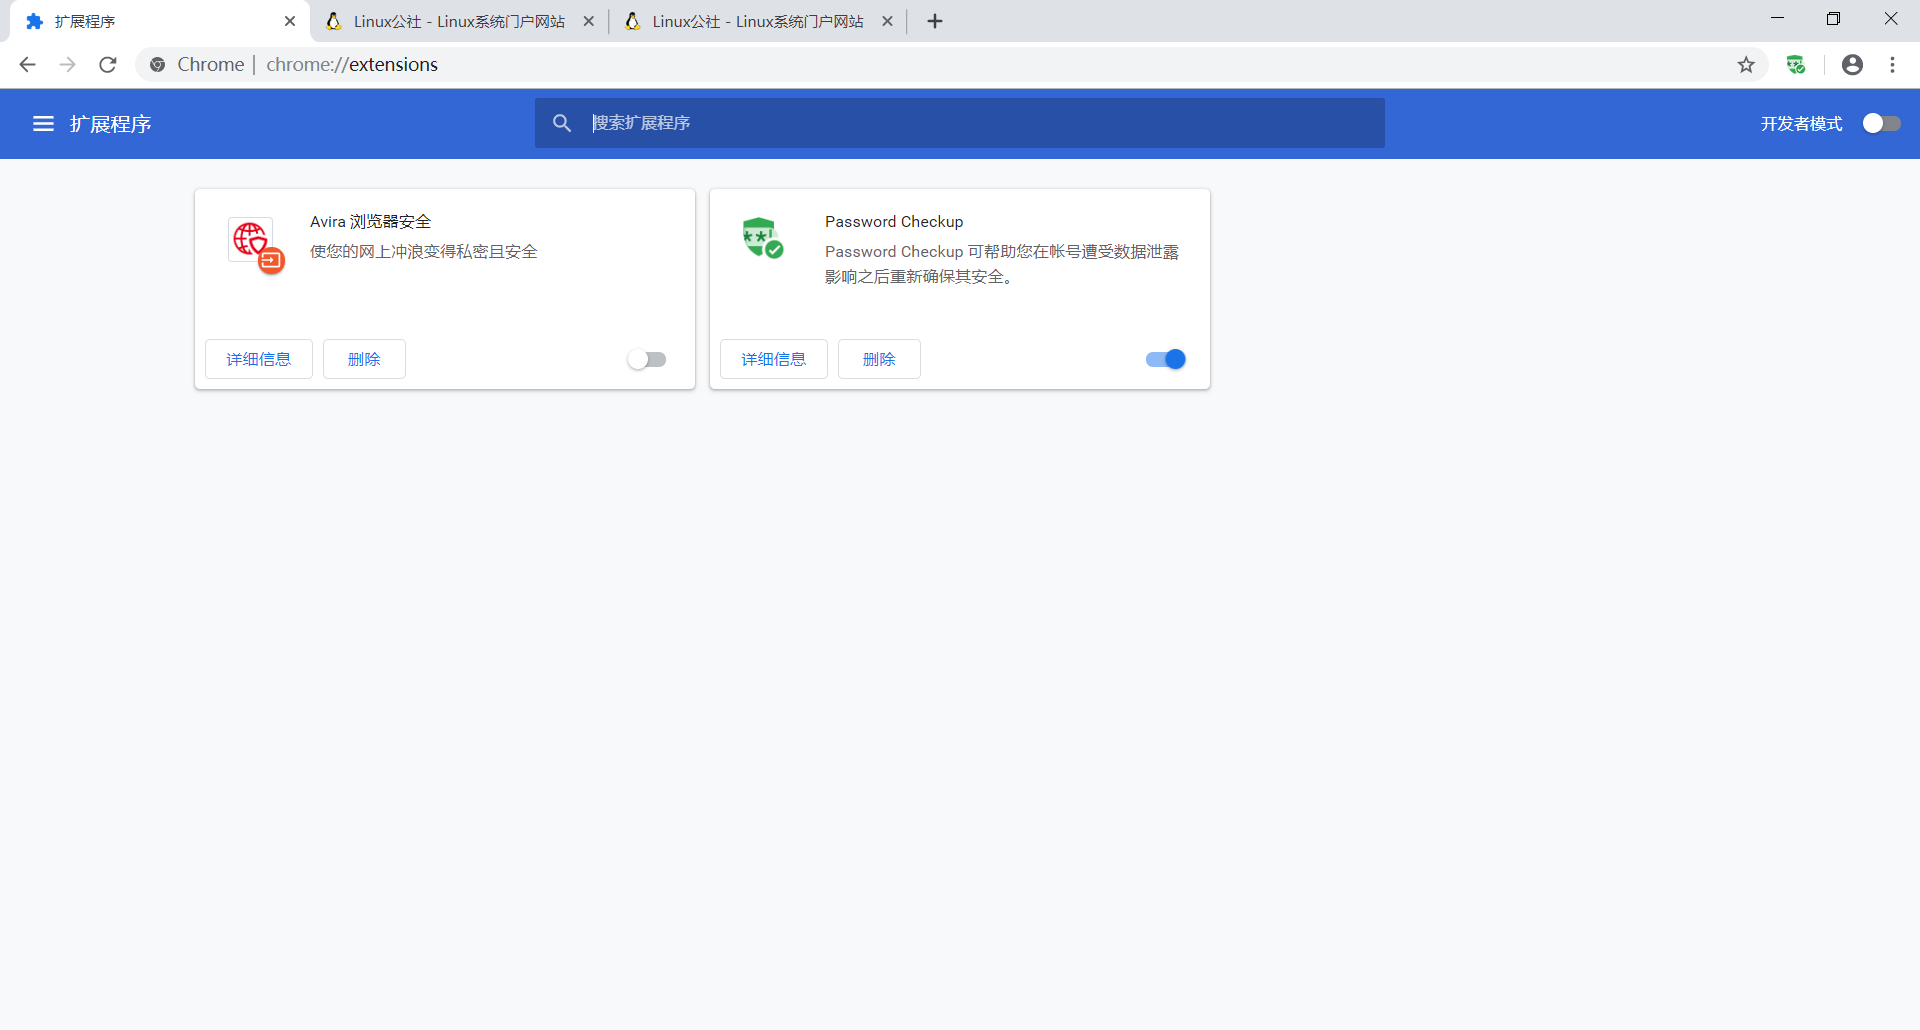Screen dimensions: 1920x1030
Task: Click the Password Checkup title text
Action: 894,222
